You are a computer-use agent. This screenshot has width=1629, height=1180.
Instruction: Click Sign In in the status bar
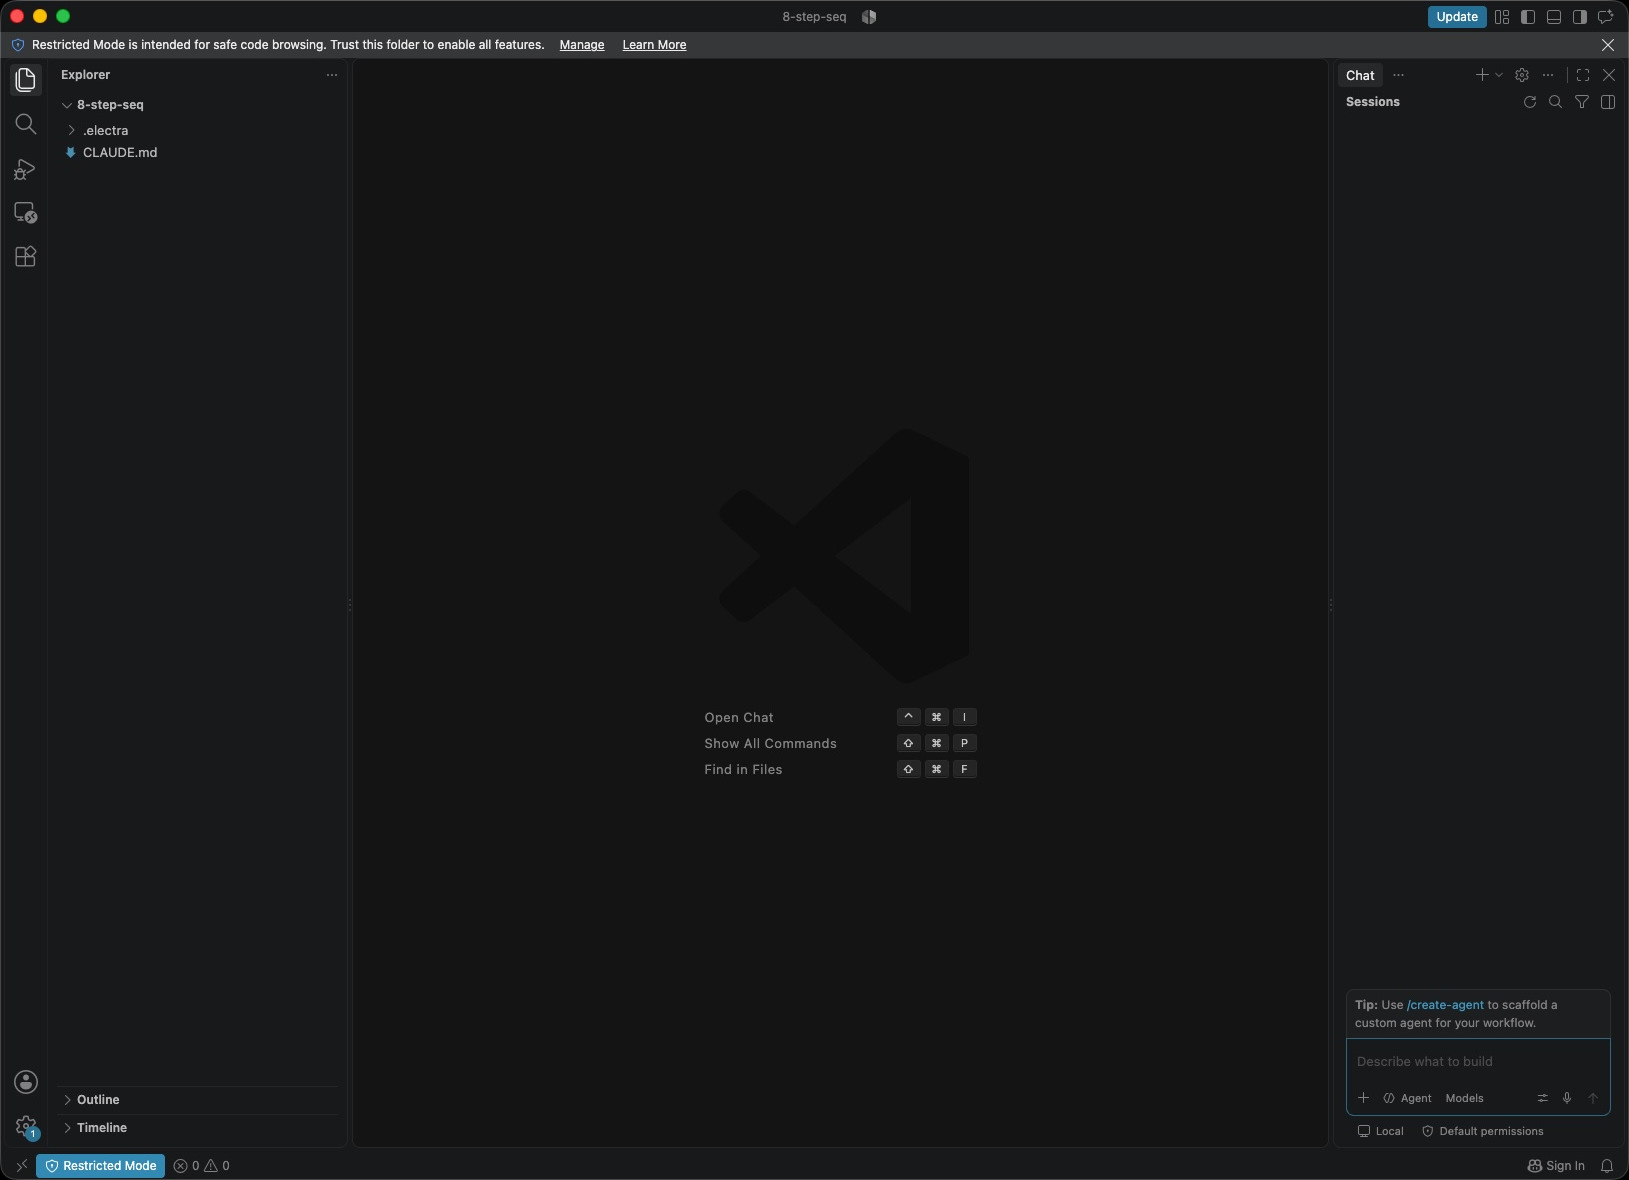[1556, 1166]
